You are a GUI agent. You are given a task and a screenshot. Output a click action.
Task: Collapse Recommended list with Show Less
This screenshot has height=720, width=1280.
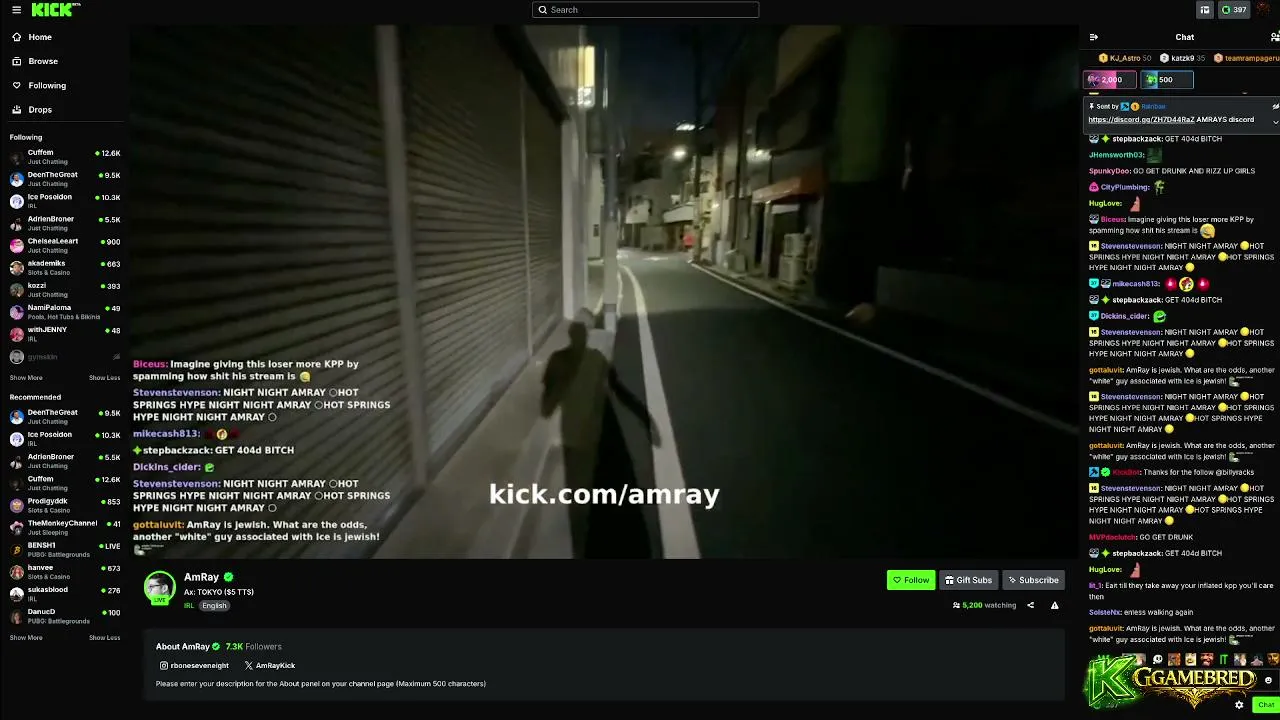point(104,638)
